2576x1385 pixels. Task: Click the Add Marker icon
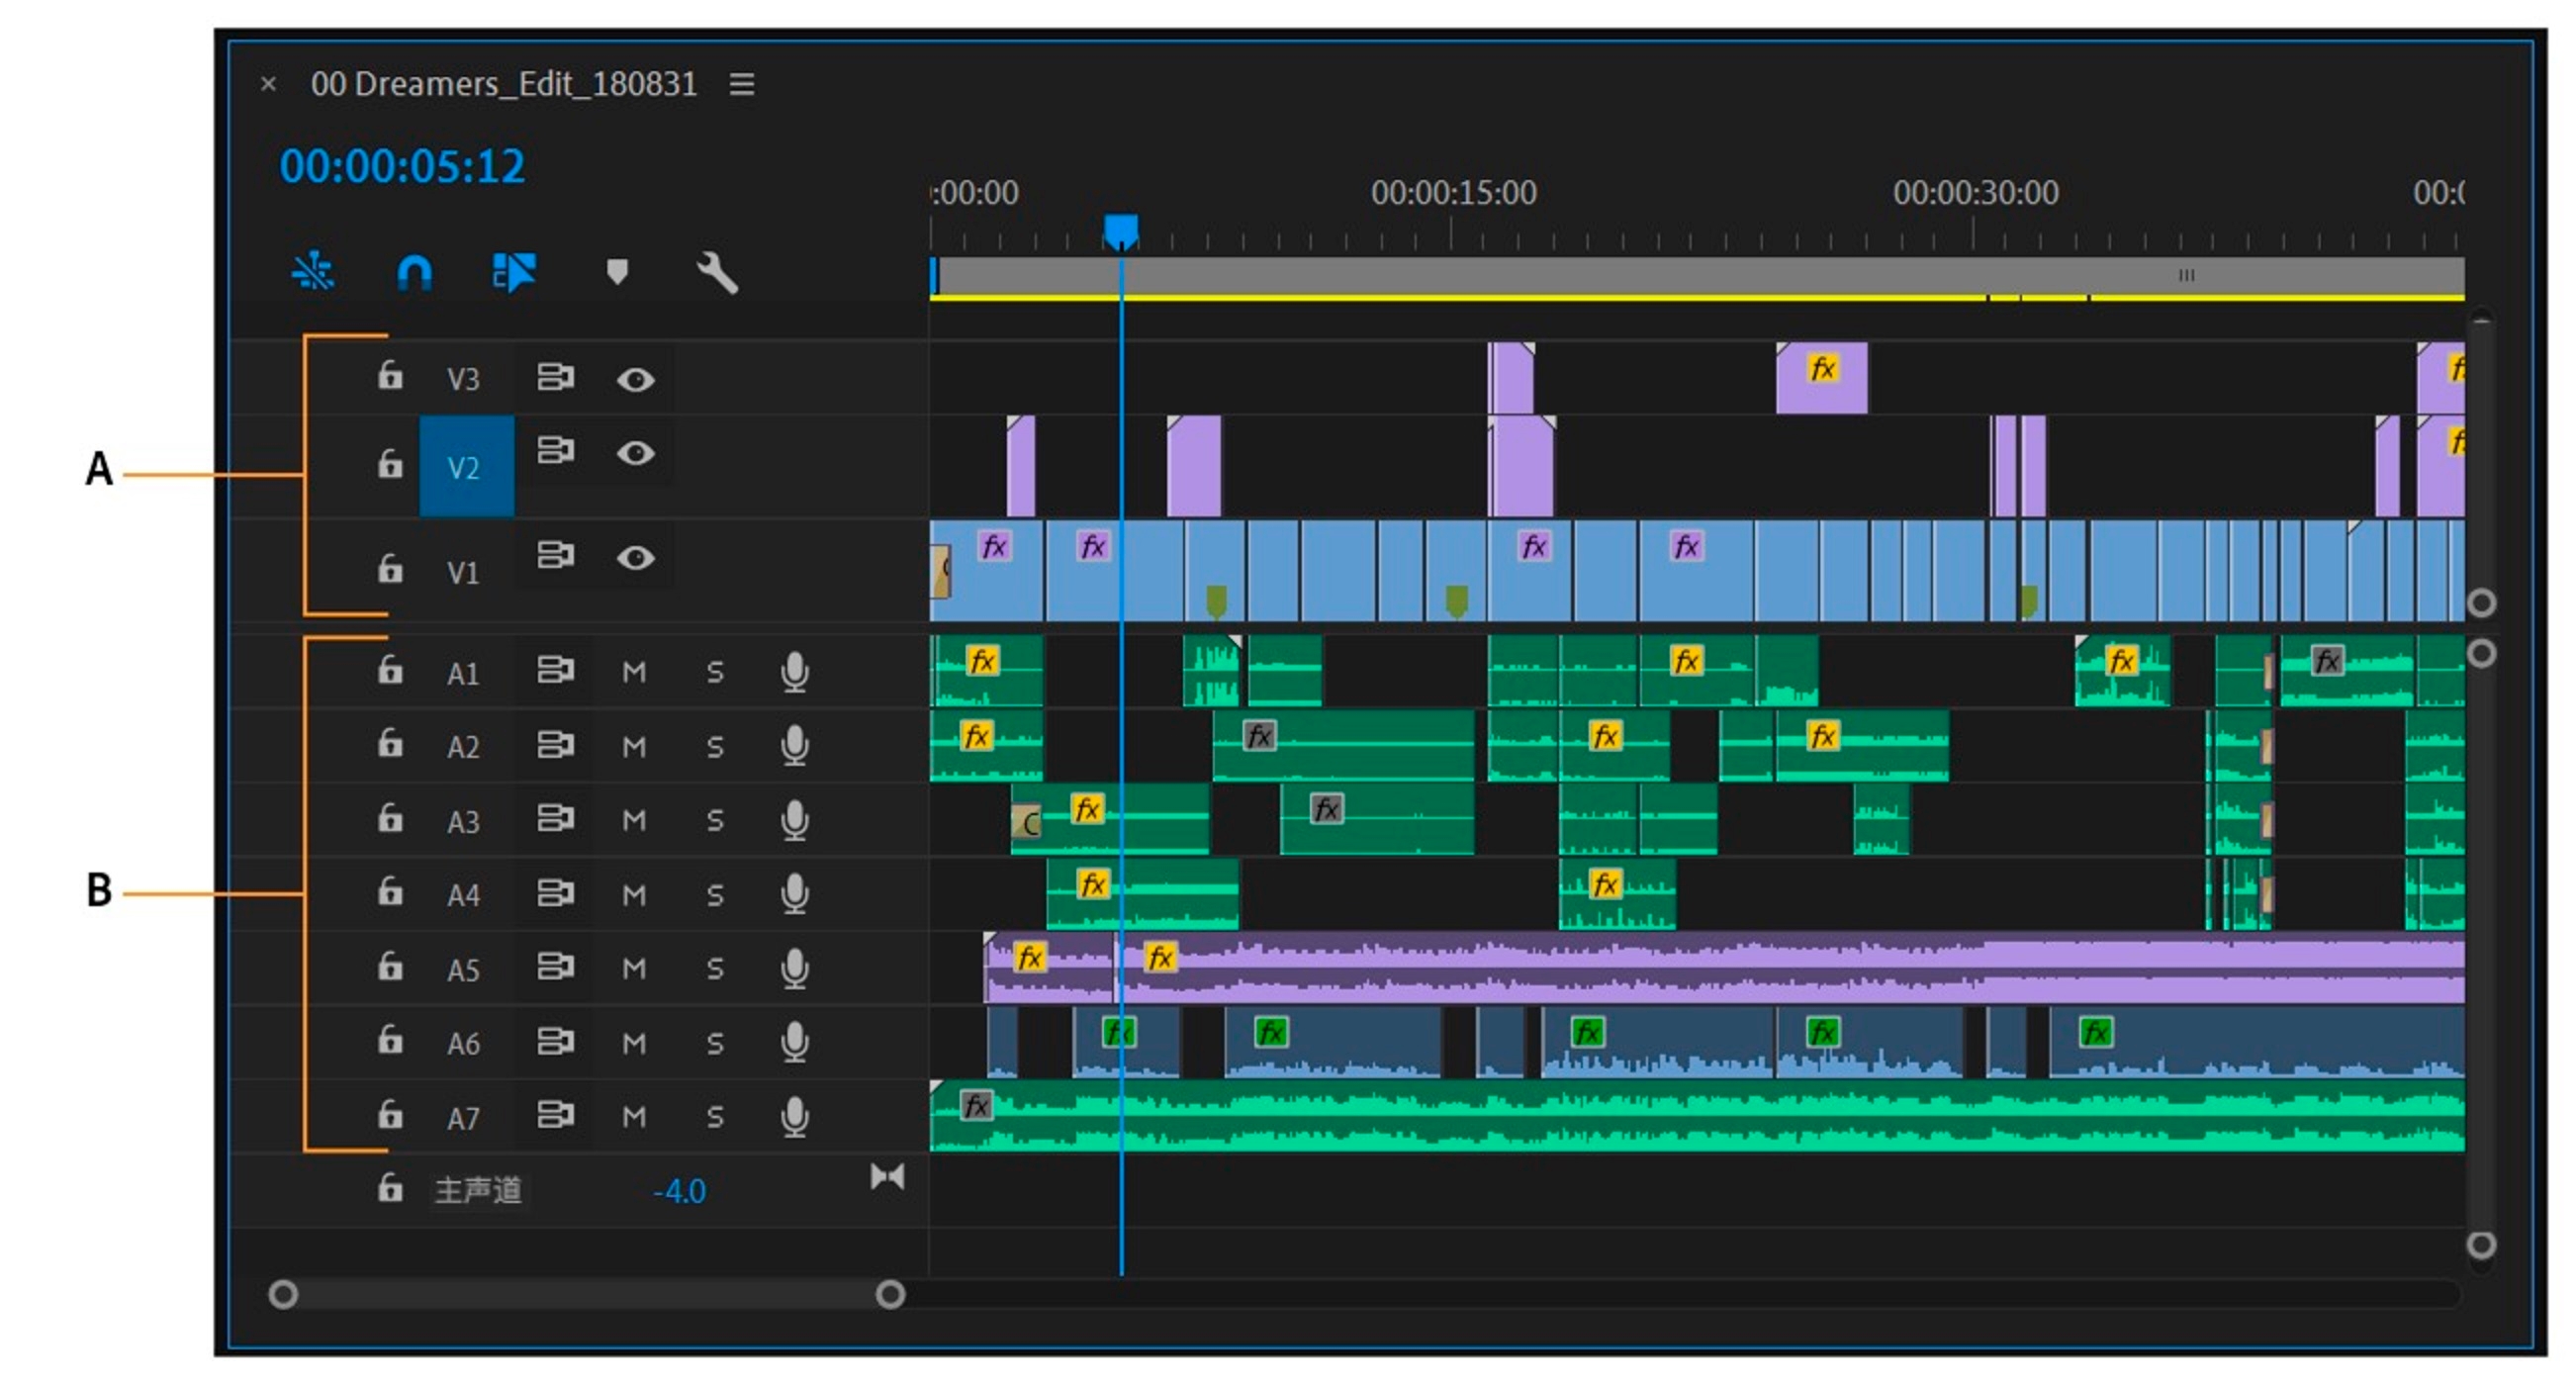tap(617, 272)
